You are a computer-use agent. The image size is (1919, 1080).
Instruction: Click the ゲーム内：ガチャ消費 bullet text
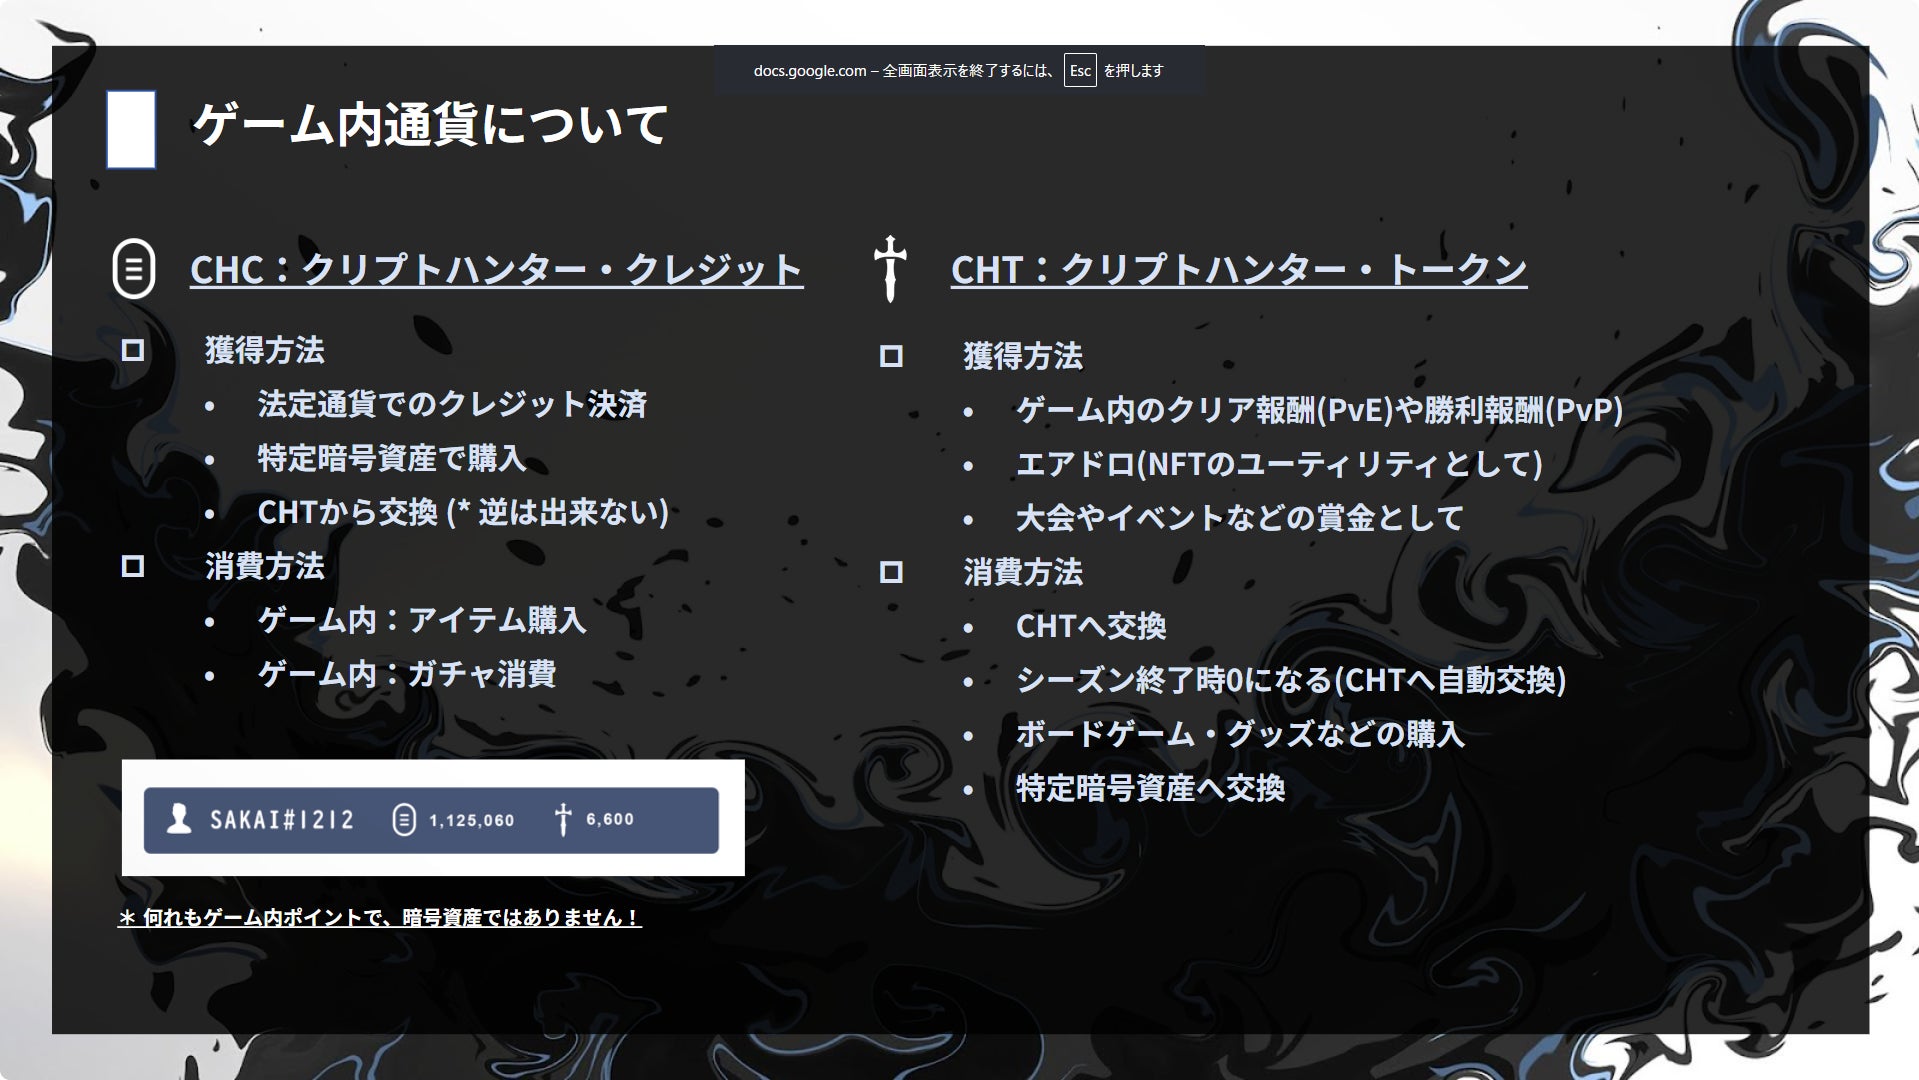[x=406, y=675]
